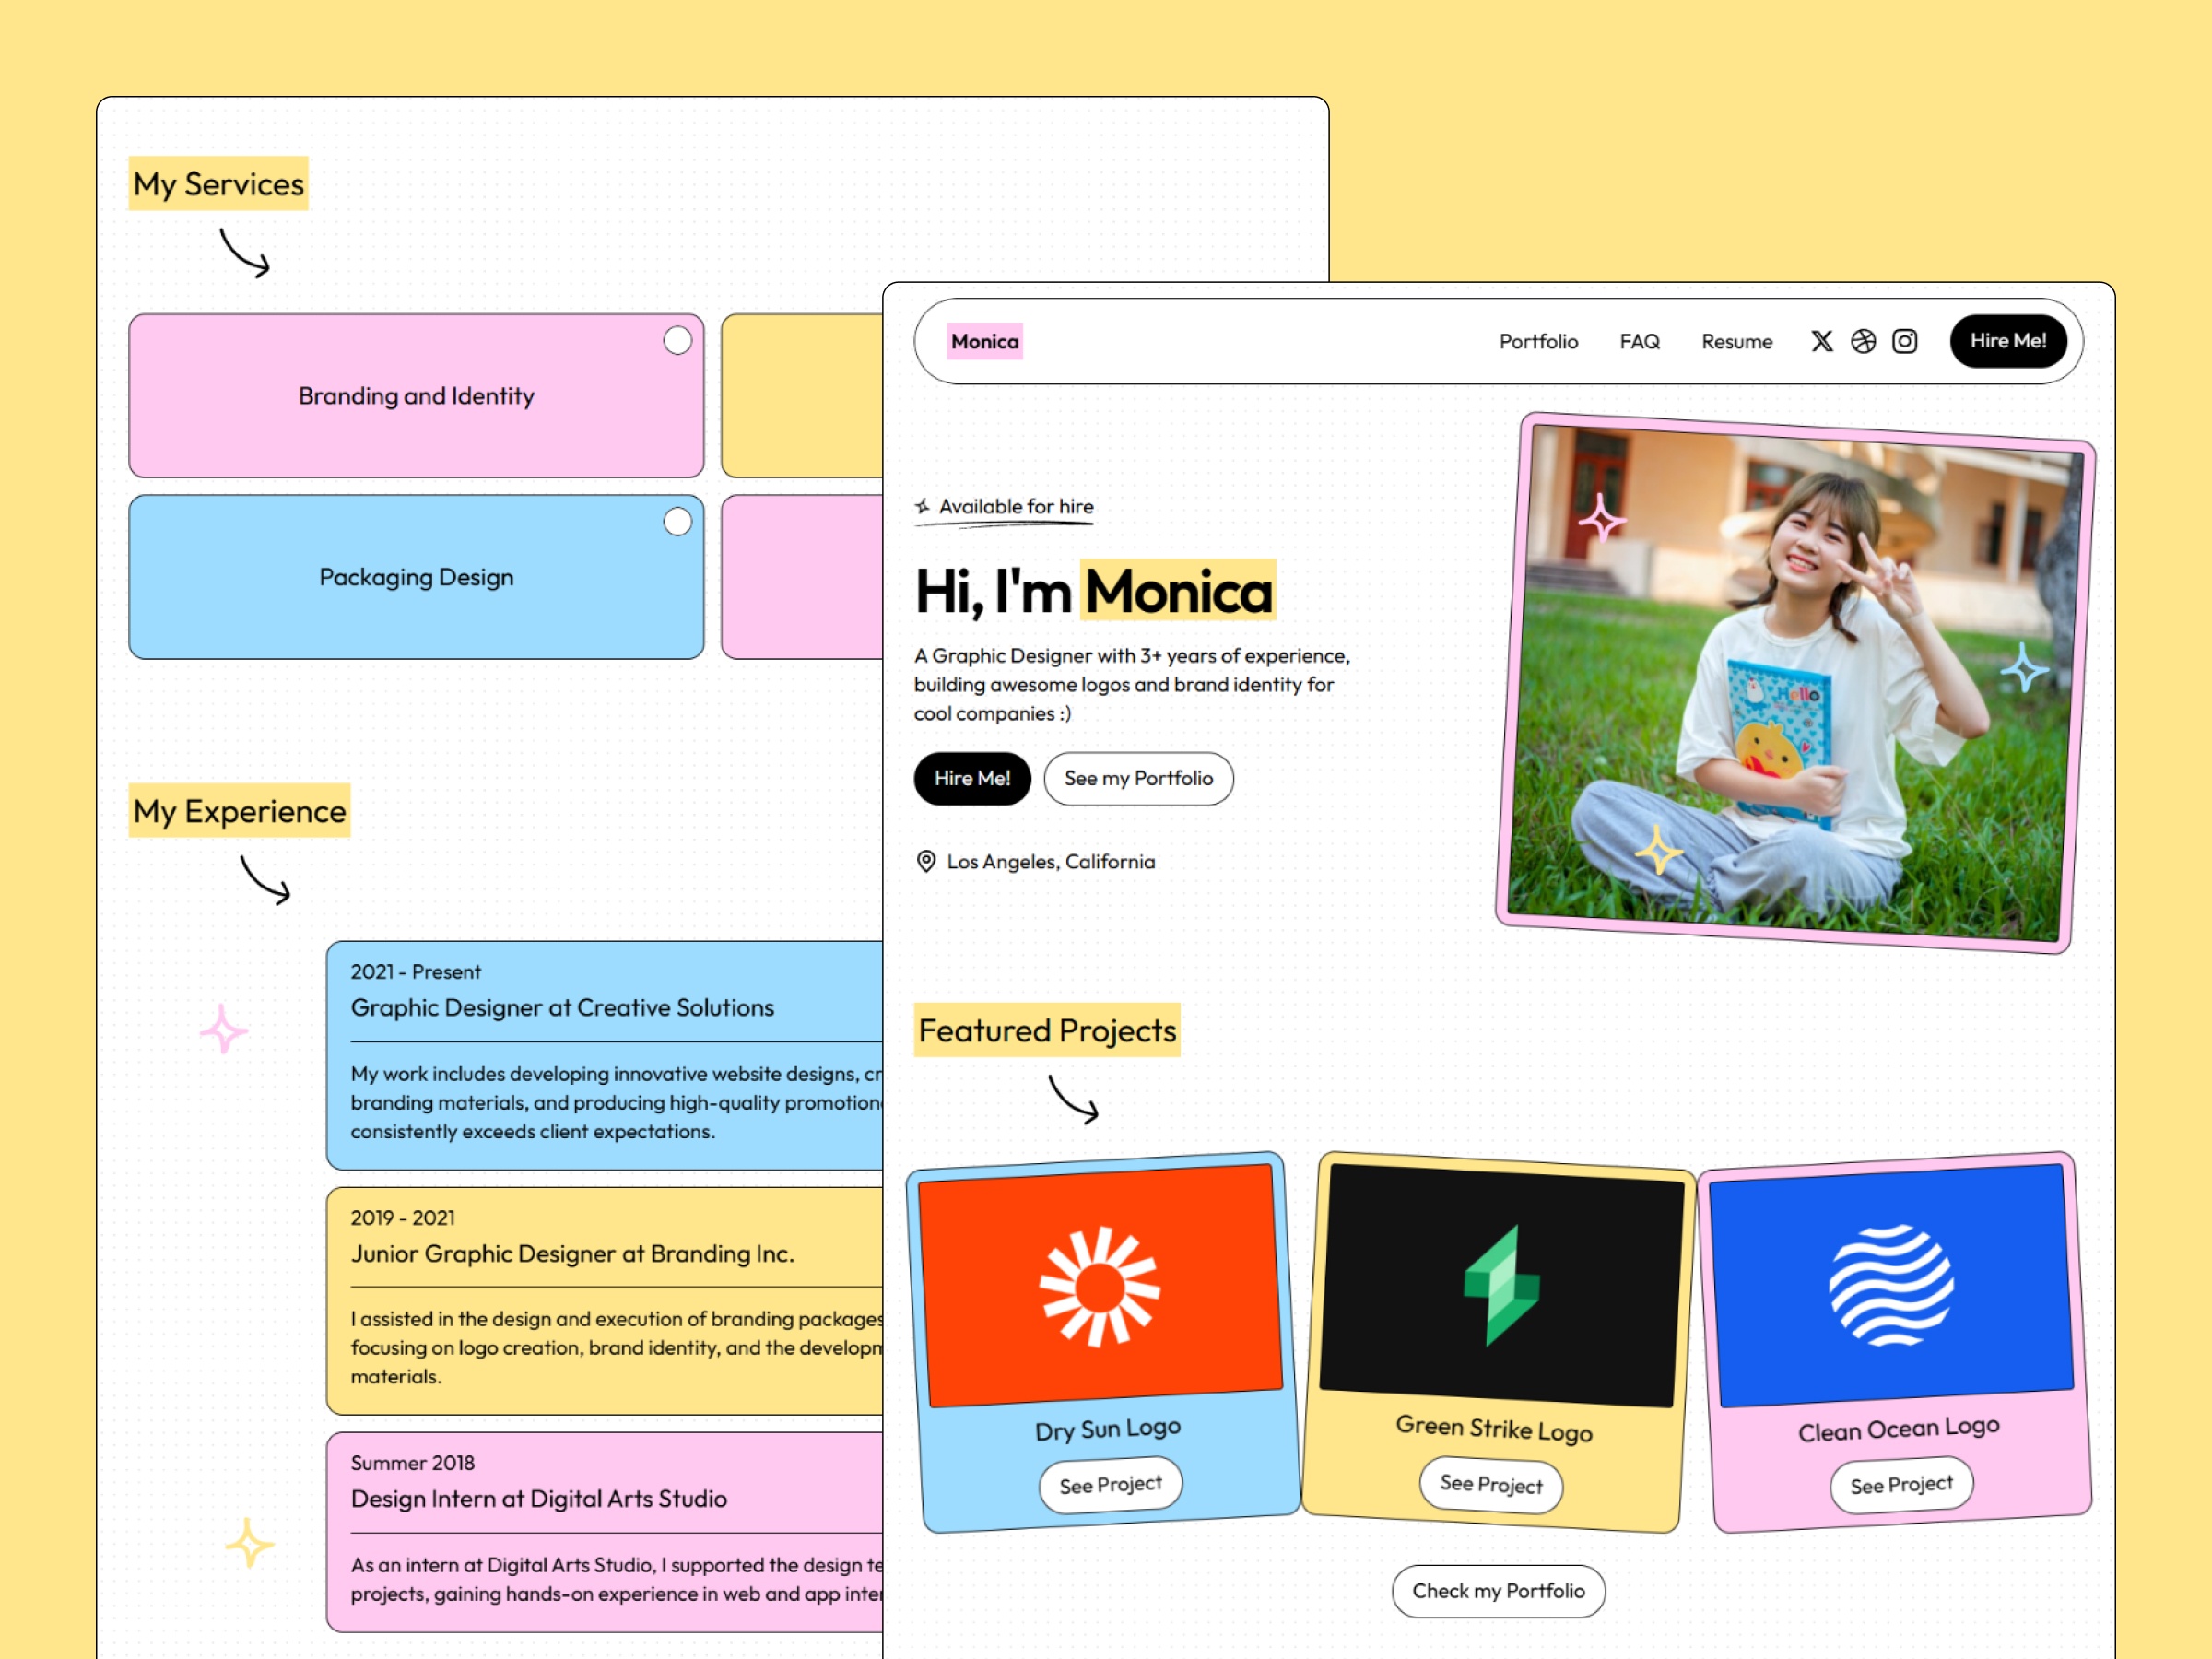Image resolution: width=2212 pixels, height=1659 pixels.
Task: Click the sparkle icon next to Available for hire
Action: (x=923, y=506)
